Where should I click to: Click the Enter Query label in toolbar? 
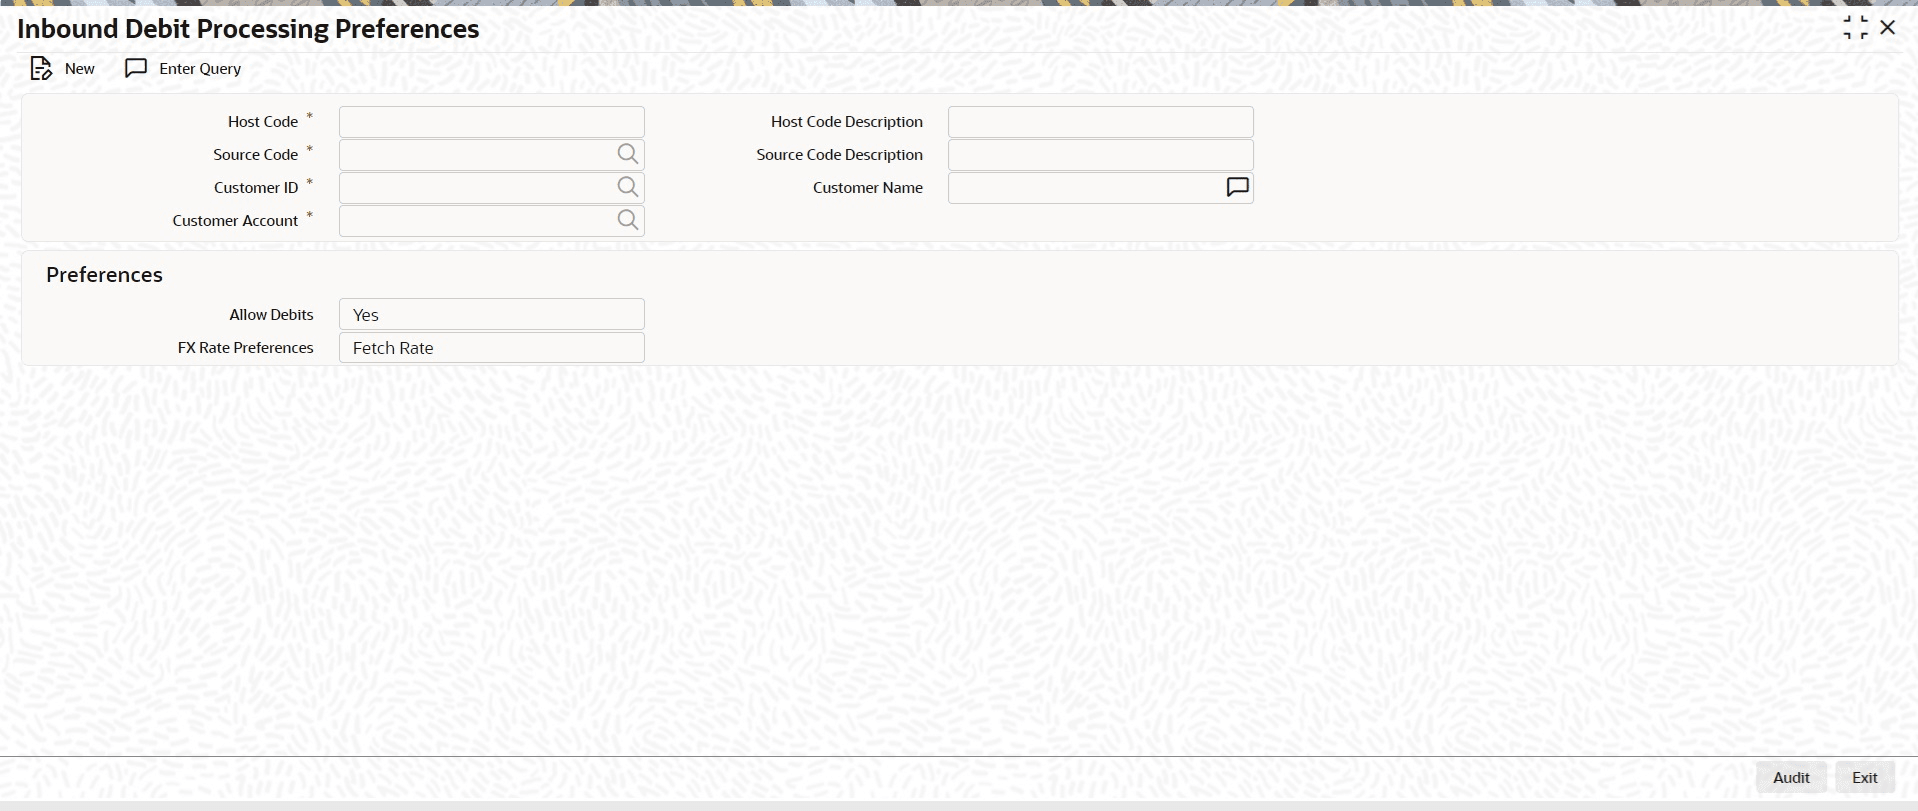(200, 68)
